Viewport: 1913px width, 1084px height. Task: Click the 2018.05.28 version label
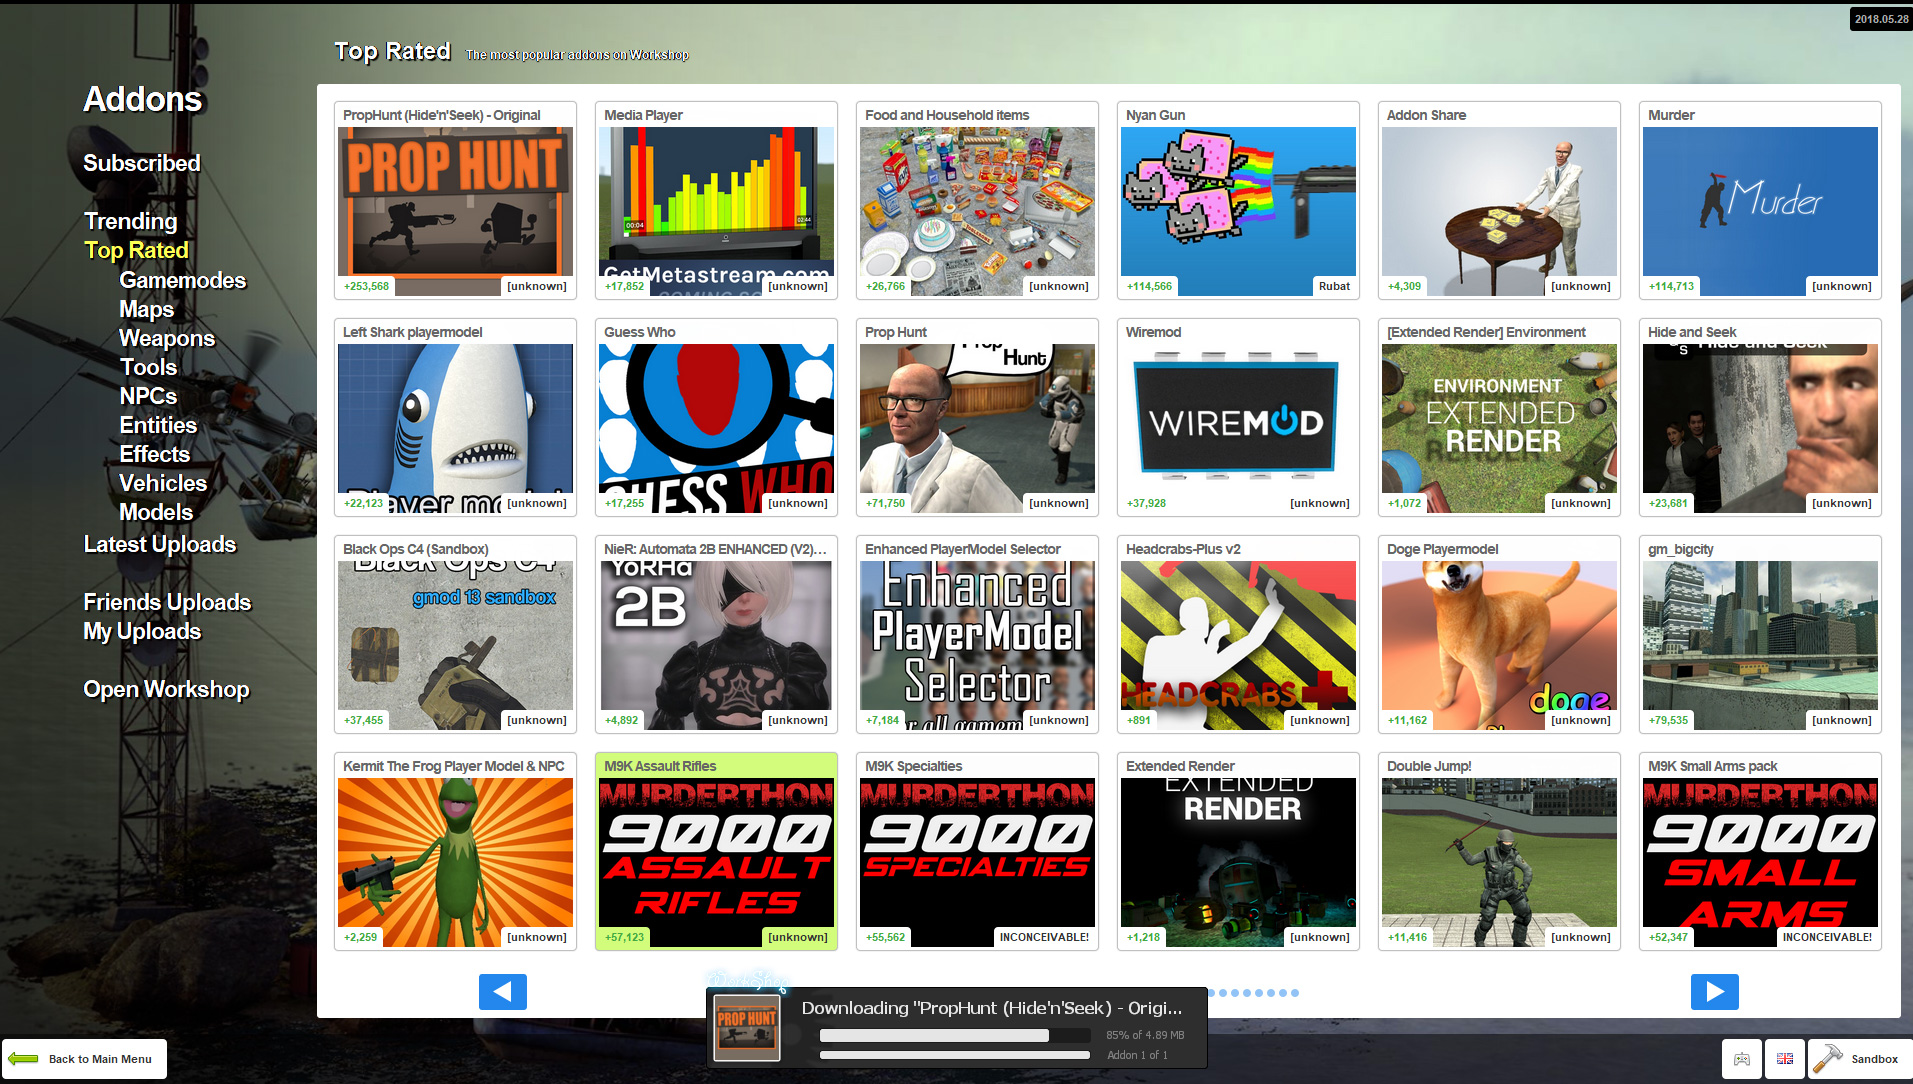tap(1881, 19)
